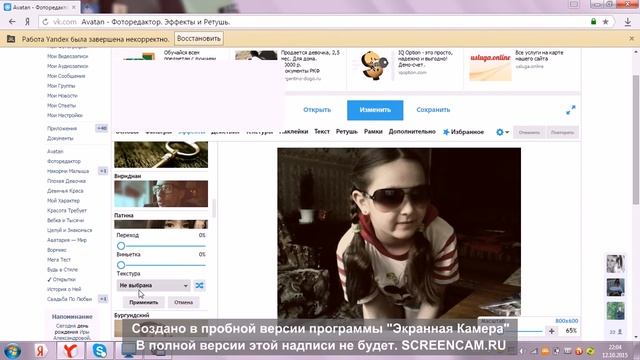This screenshot has width=640, height=360.
Task: Click the Повторить redo button
Action: coord(562,132)
